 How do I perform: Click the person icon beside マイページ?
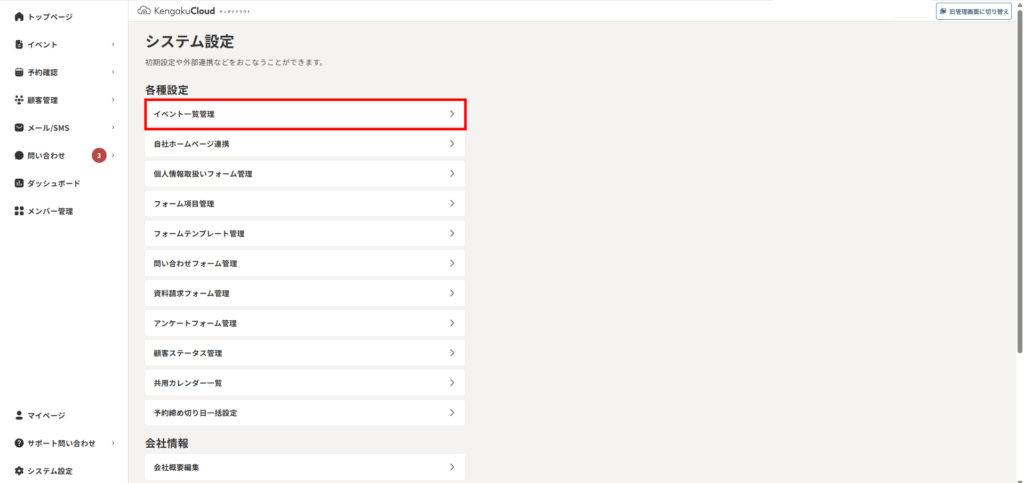19,415
